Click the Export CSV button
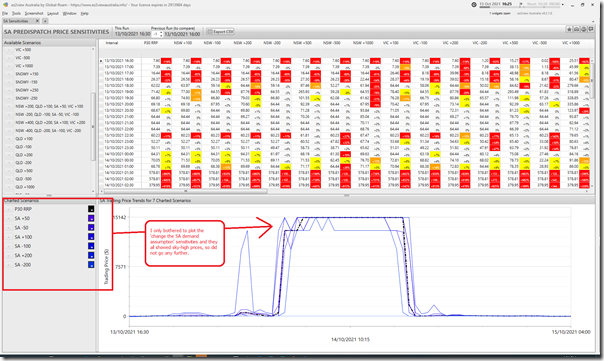Image resolution: width=604 pixels, height=361 pixels. click(x=220, y=32)
